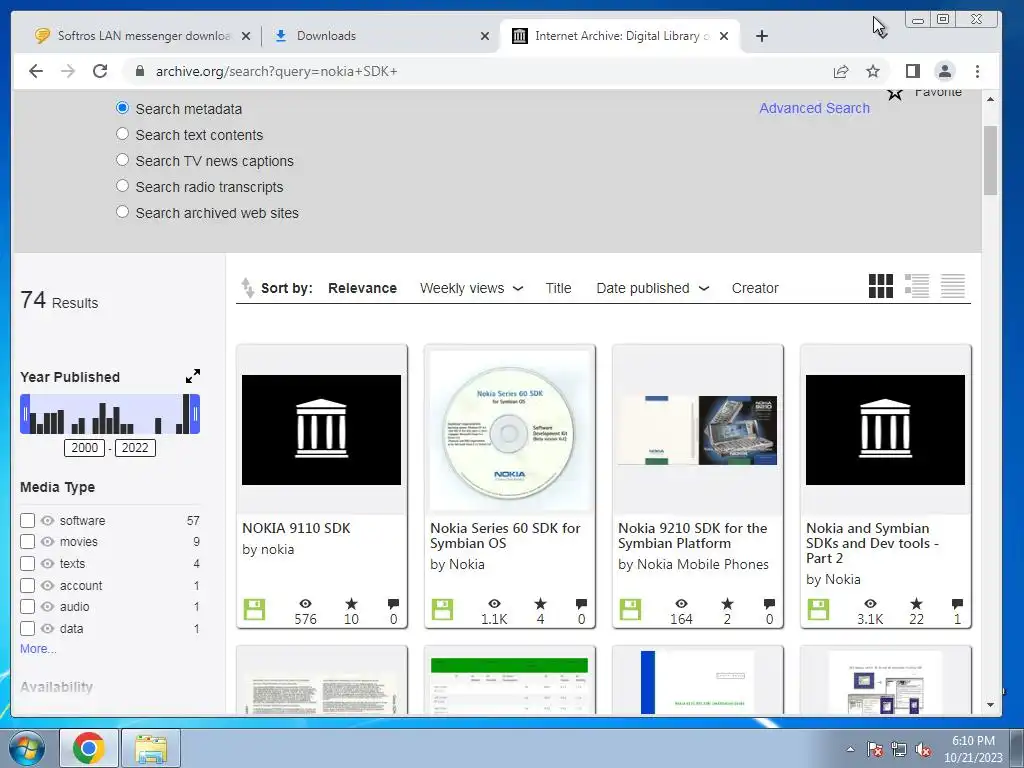Screen dimensions: 1024x768
Task: Select Search radio transcripts option
Action: [122, 186]
